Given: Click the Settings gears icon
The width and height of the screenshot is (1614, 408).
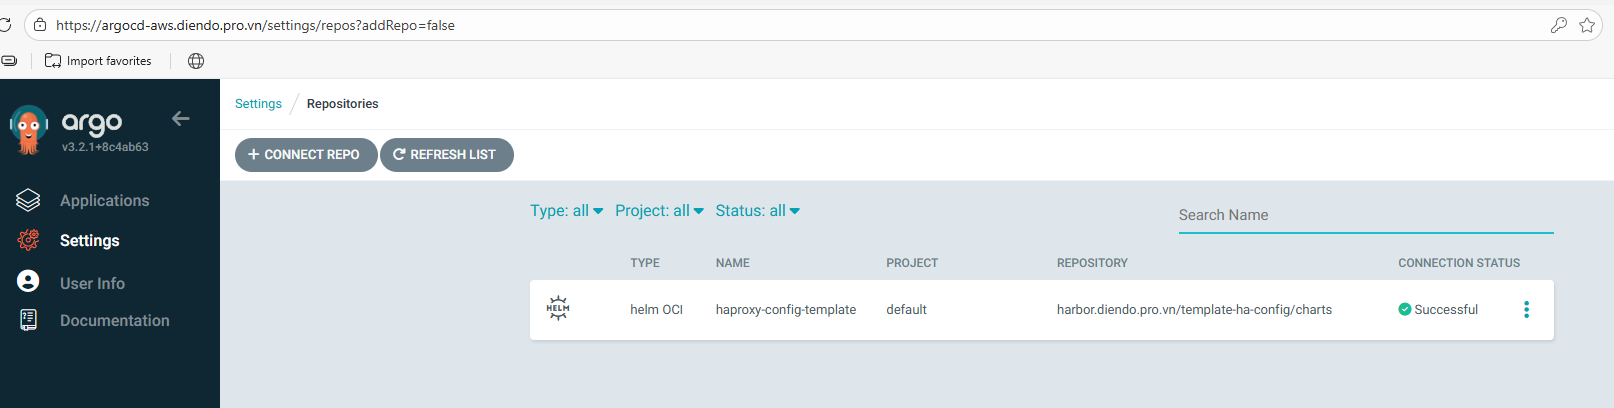Looking at the screenshot, I should point(28,240).
